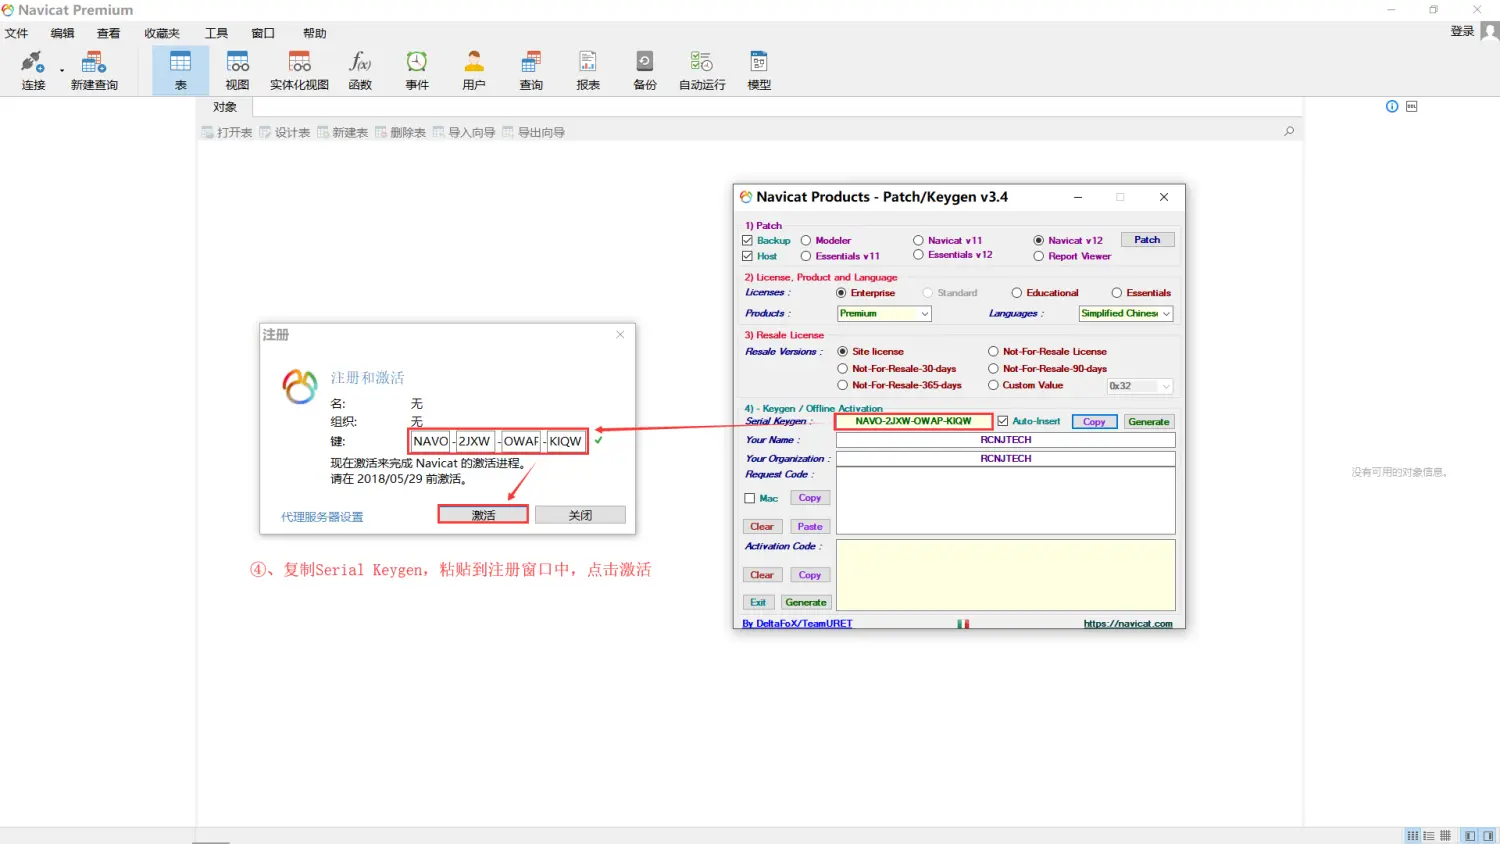Open the 收藏夹 menu
Image resolution: width=1500 pixels, height=844 pixels.
pos(162,33)
